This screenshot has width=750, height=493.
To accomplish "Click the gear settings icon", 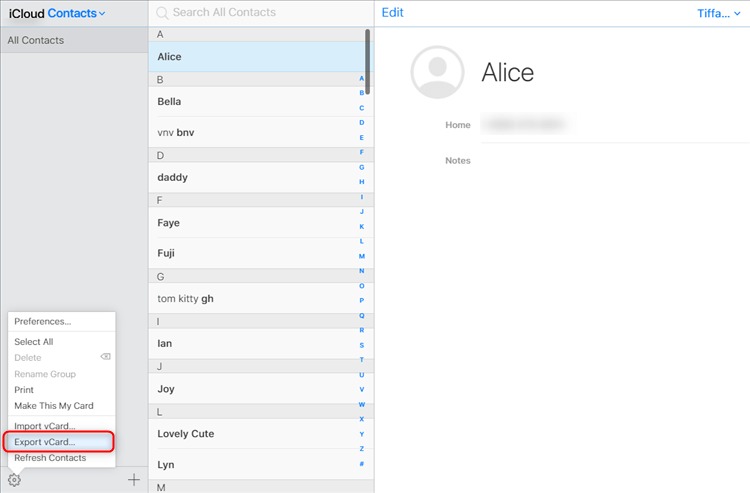I will 14,480.
